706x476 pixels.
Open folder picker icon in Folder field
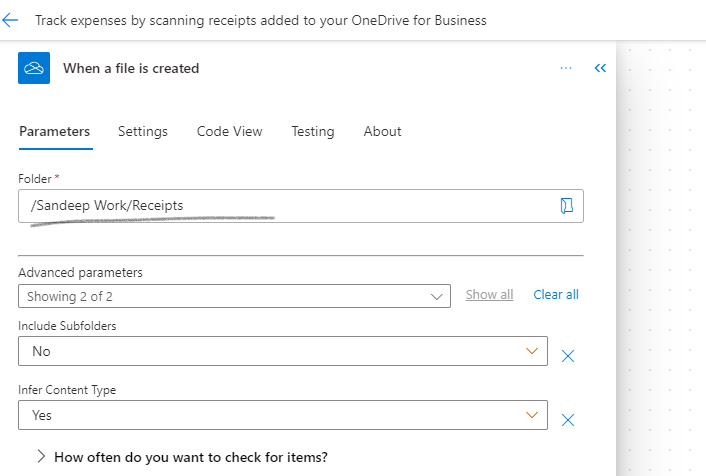(x=566, y=206)
